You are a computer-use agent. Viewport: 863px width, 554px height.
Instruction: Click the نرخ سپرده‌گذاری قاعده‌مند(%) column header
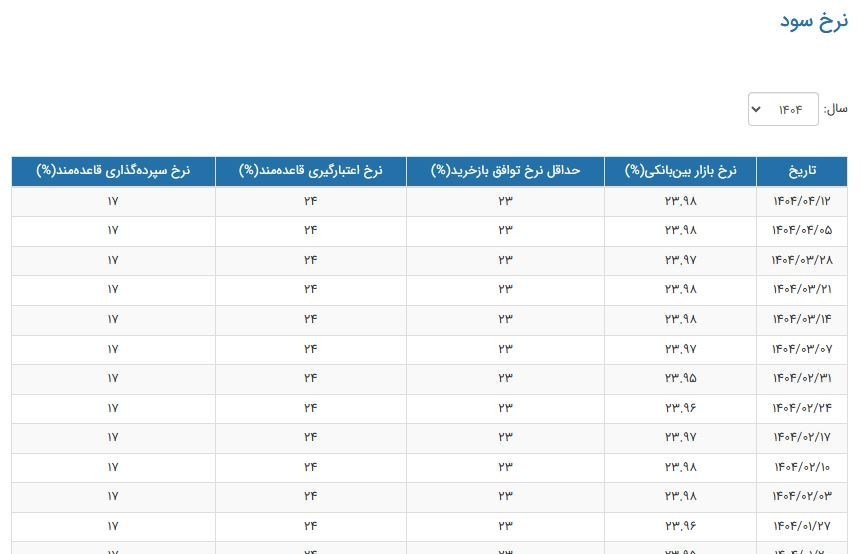click(113, 171)
